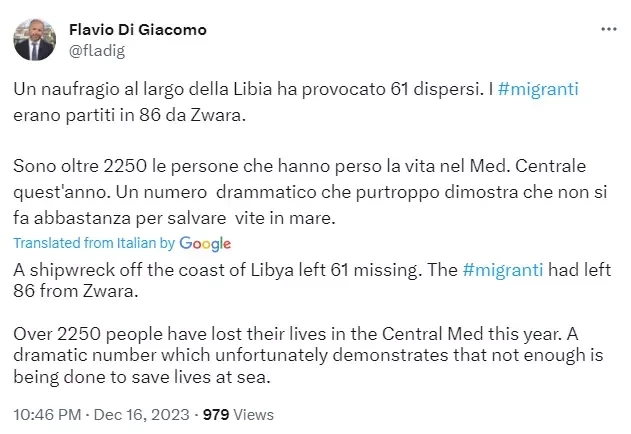
Task: Open the tweet's more options menu
Action: tap(608, 30)
